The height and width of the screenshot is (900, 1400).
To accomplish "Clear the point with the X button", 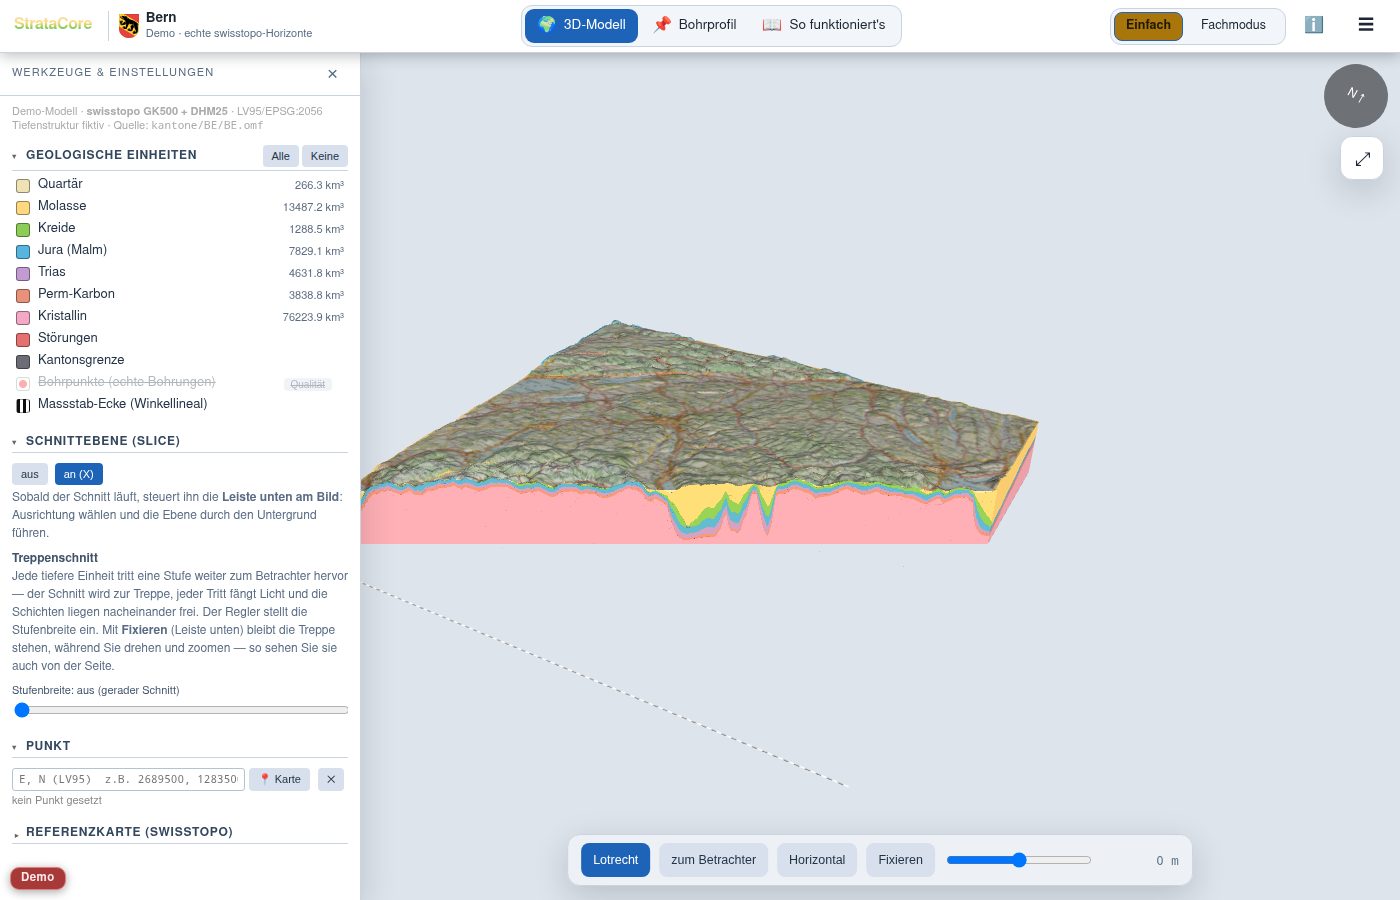I will [331, 779].
